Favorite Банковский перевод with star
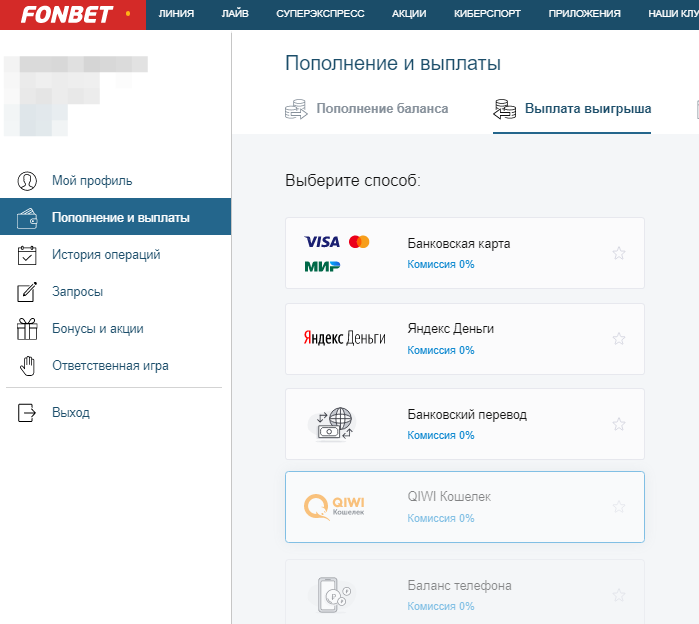The image size is (699, 624). click(619, 424)
